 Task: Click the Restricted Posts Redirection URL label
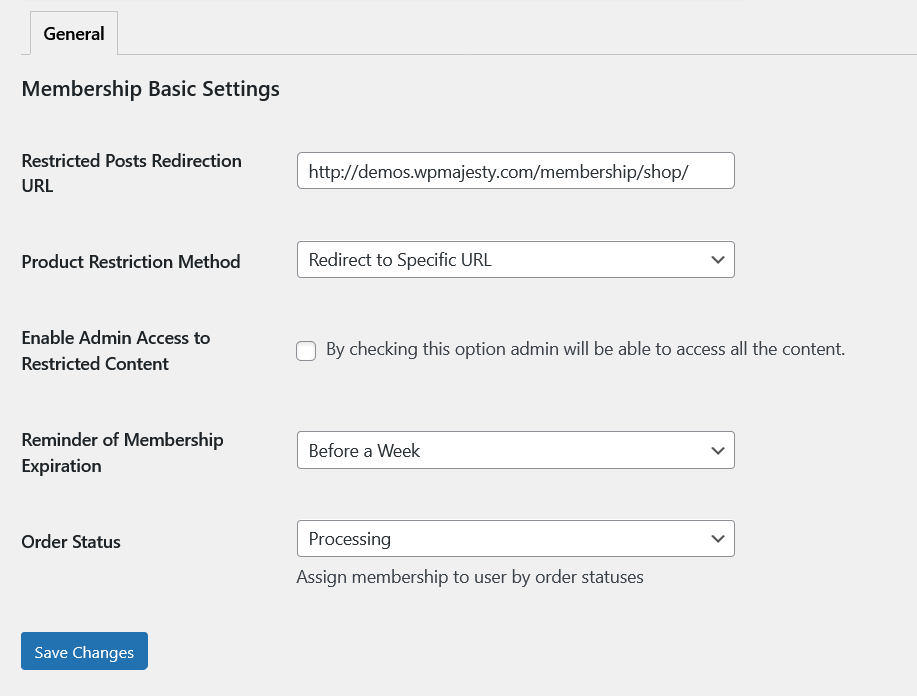pos(131,173)
